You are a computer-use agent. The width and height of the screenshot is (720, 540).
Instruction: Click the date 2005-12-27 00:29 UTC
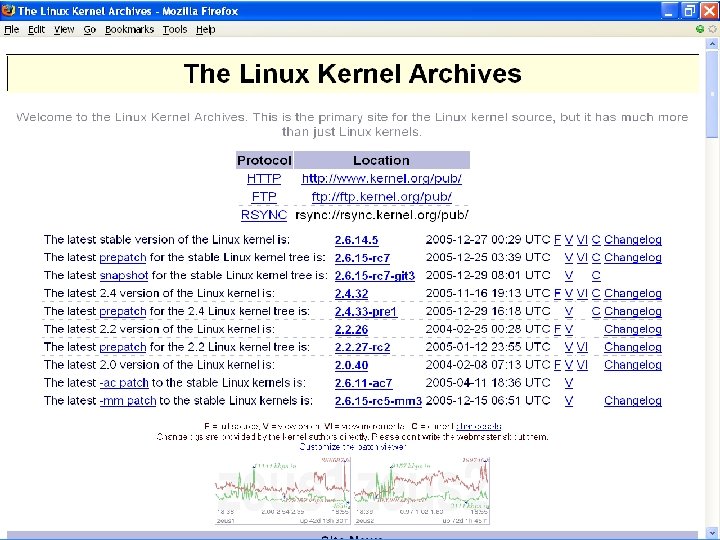488,240
